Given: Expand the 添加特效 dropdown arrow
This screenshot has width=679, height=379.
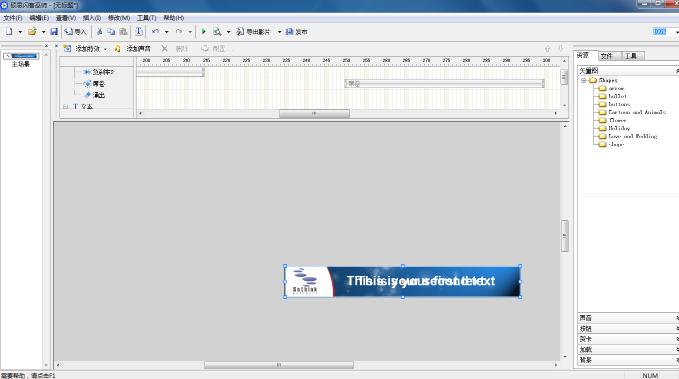Looking at the screenshot, I should point(105,49).
